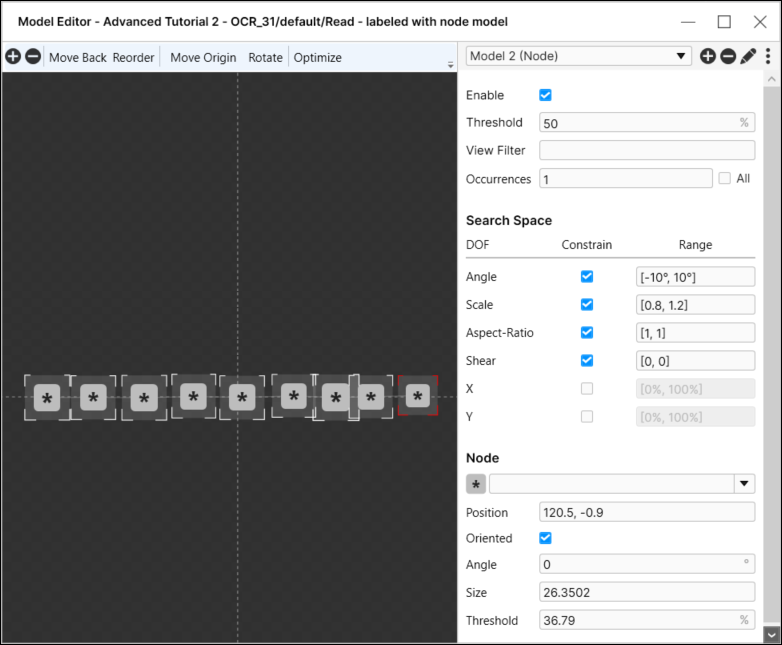
Task: Maximize the Model Editor window
Action: [x=724, y=22]
